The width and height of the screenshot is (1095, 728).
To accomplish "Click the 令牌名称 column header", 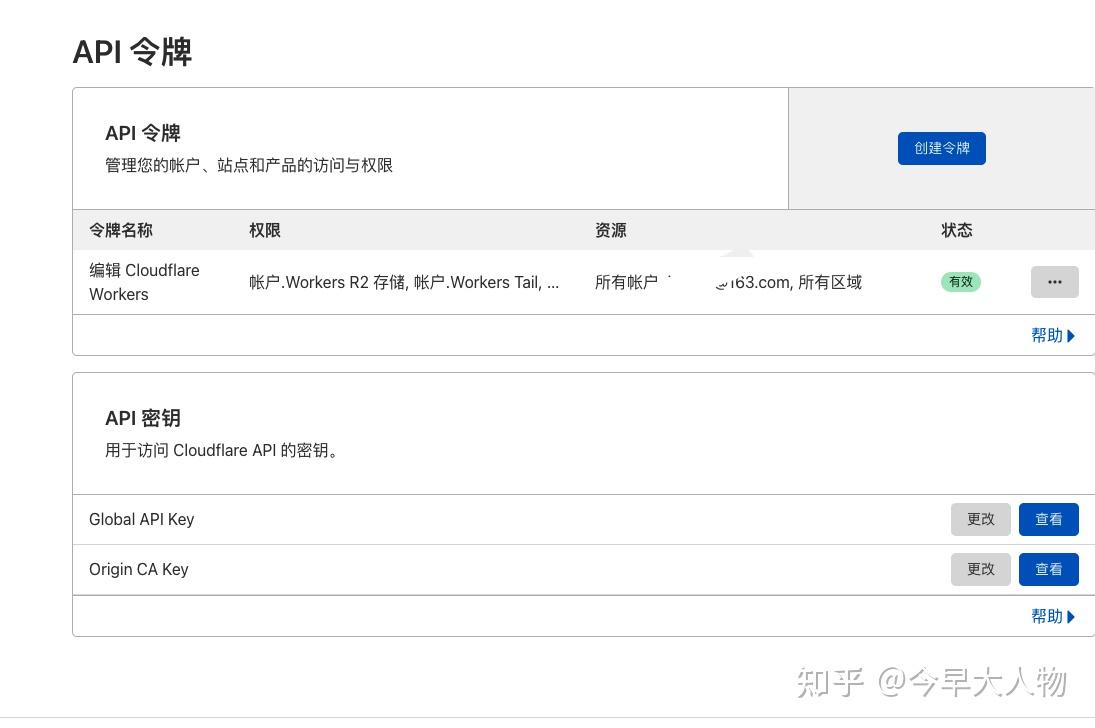I will [120, 230].
